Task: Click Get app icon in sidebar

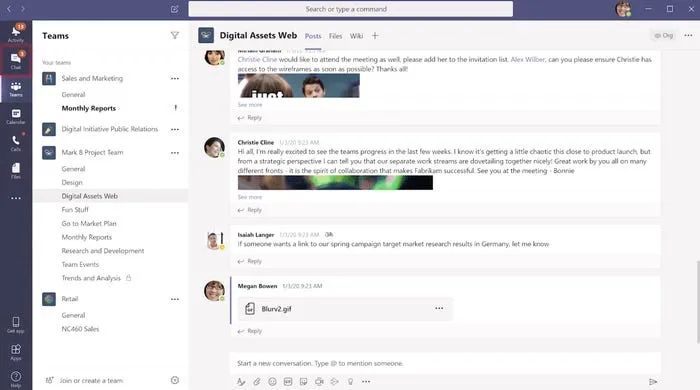Action: coord(16,325)
